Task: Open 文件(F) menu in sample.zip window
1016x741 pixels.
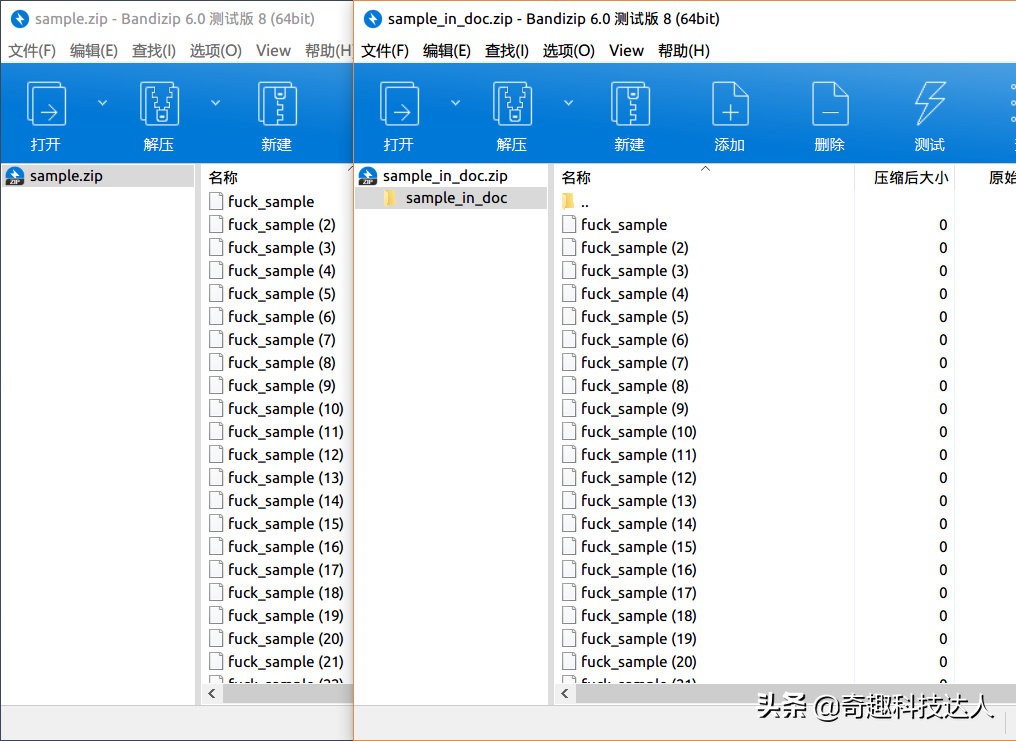Action: click(32, 51)
